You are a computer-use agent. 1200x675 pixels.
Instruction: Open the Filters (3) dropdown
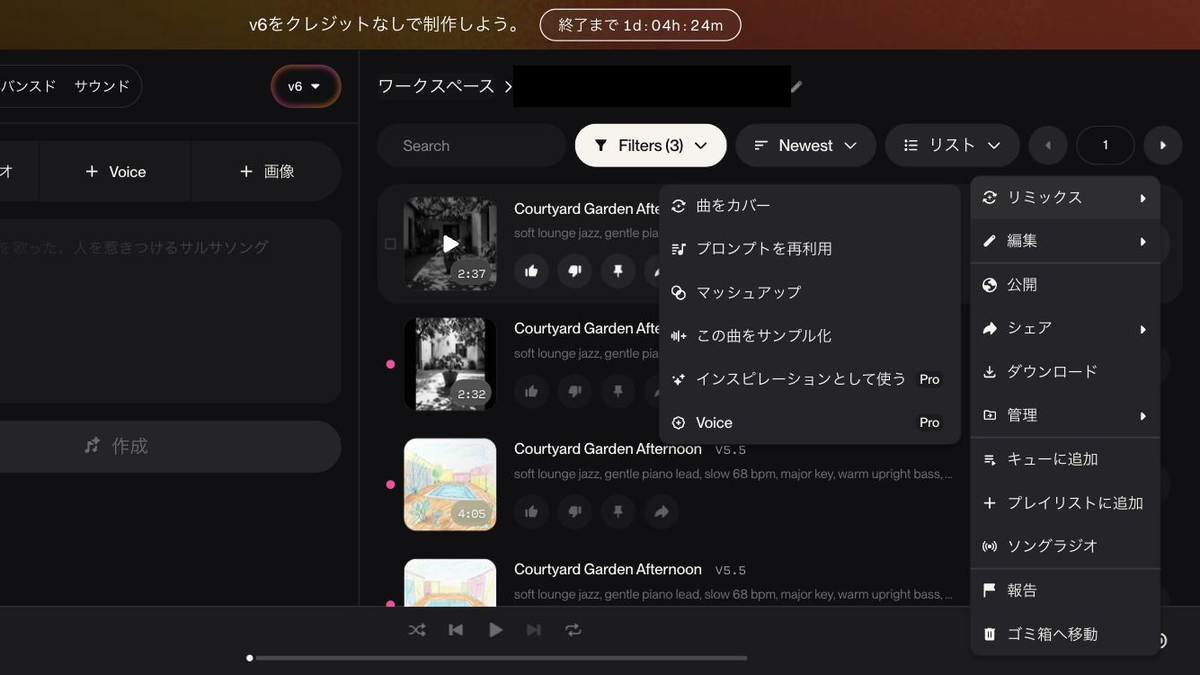(x=650, y=146)
